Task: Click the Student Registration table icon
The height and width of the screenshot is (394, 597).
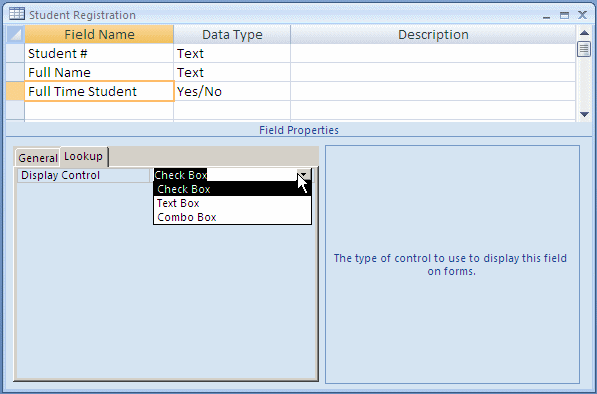Action: tap(17, 14)
